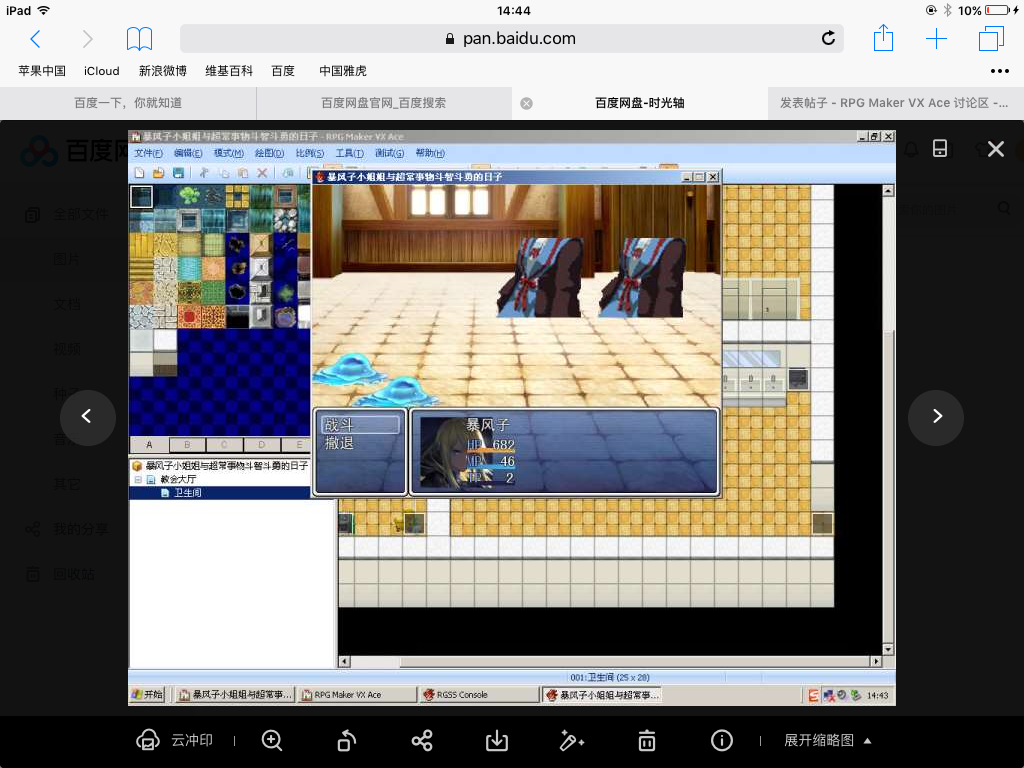Zoom in on the photo in the viewer
1024x768 pixels.
272,740
